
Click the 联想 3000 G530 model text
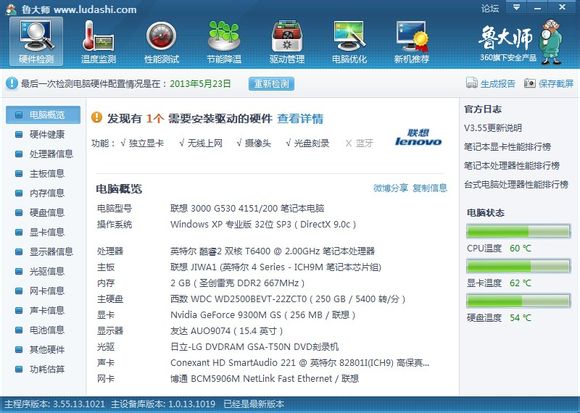pyautogui.click(x=247, y=209)
